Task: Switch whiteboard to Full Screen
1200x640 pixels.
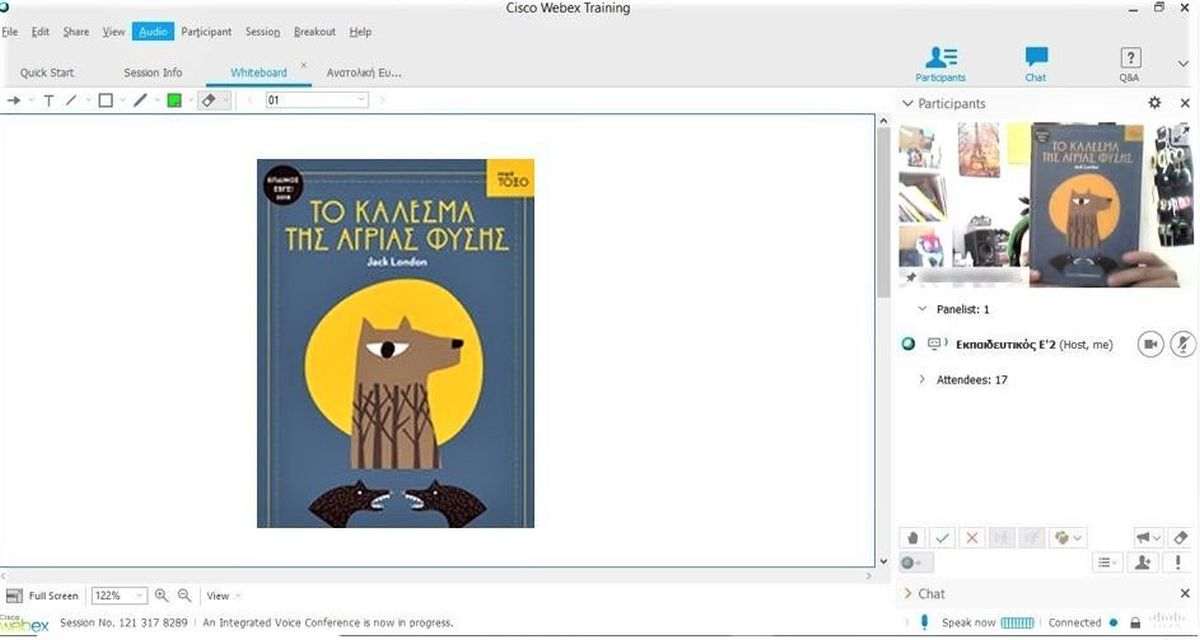Action: [x=42, y=596]
